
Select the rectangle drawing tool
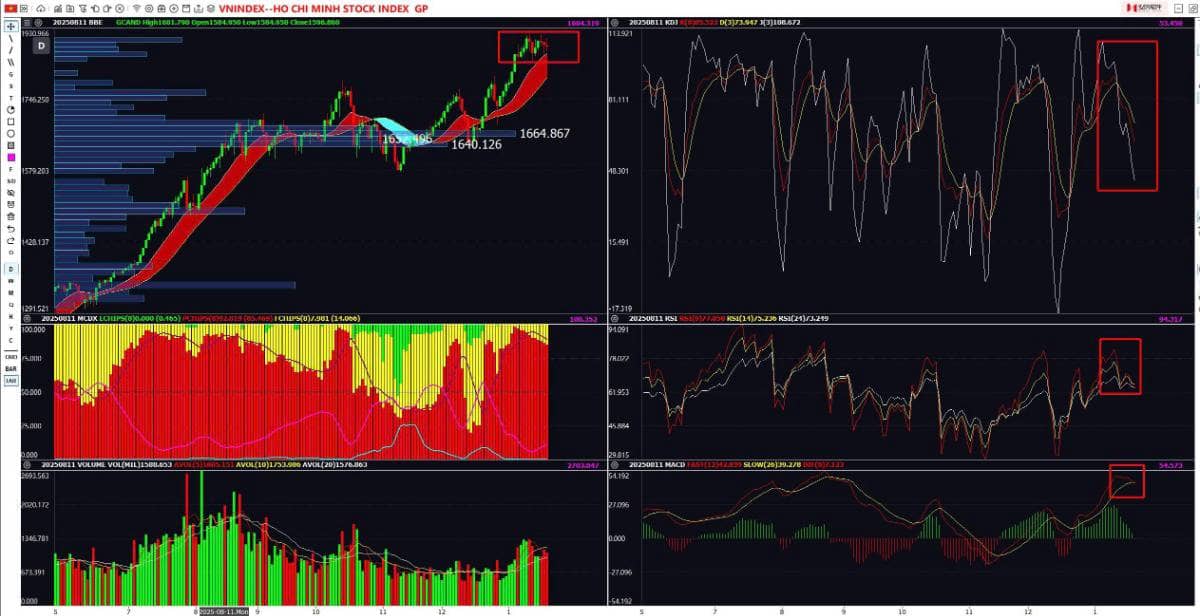tap(10, 123)
